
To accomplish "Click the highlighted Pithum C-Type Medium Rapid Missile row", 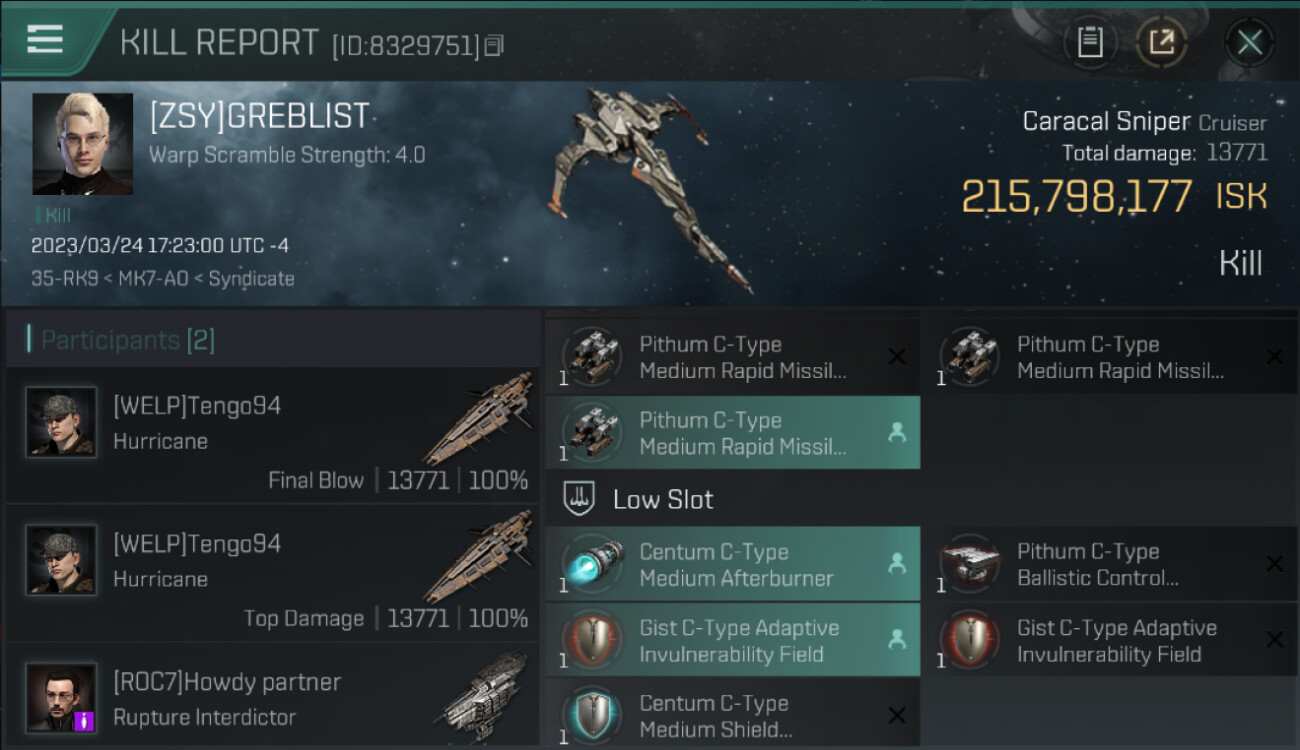I will (x=733, y=433).
